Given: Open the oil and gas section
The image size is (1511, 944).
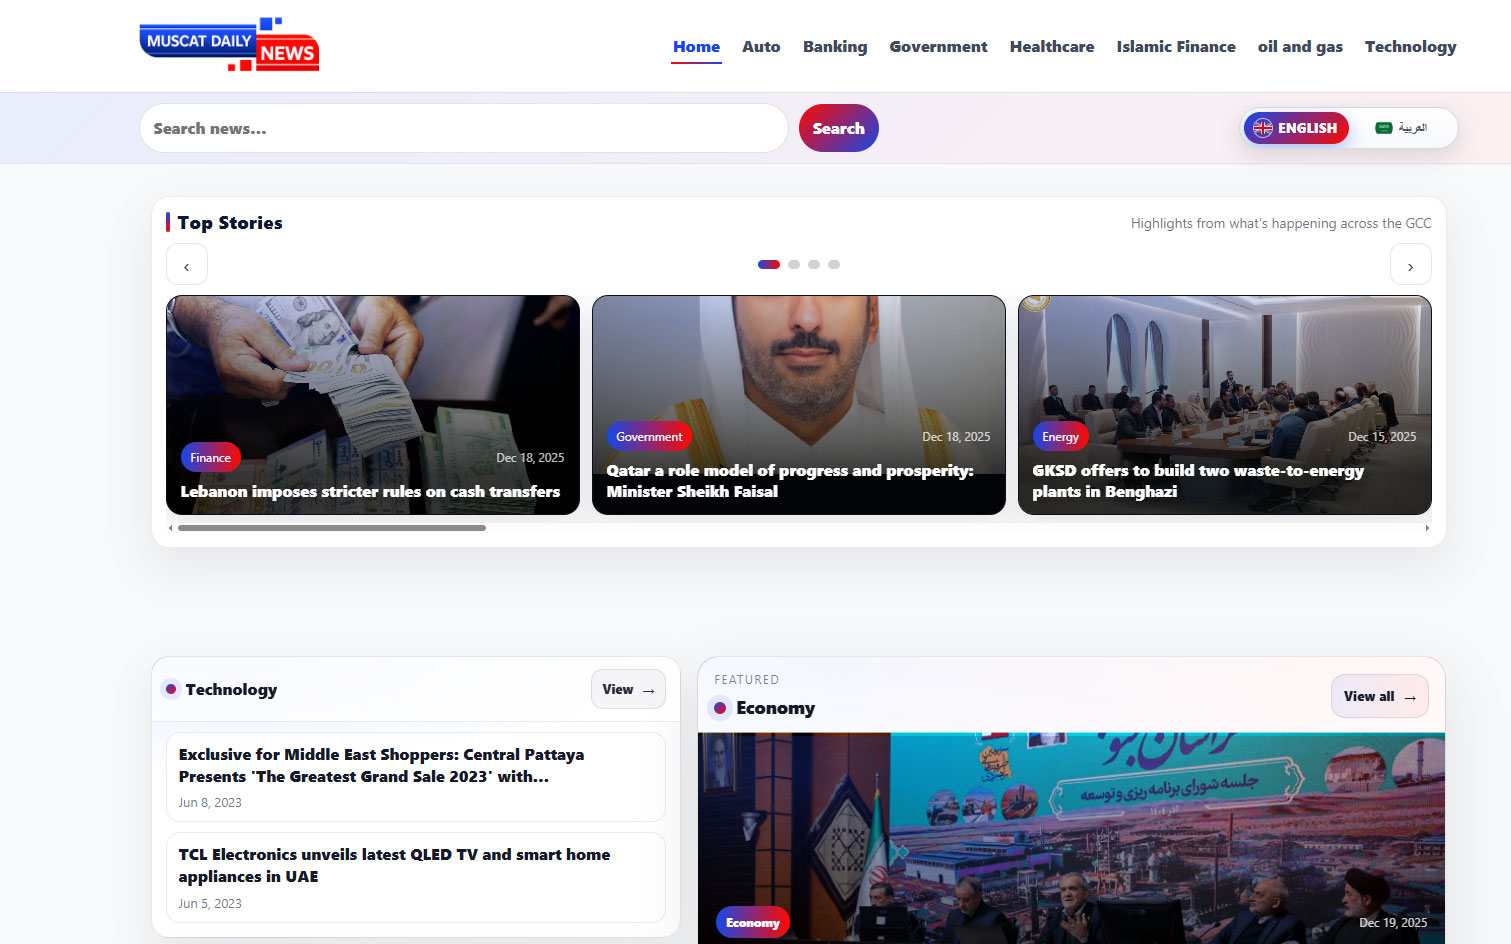Looking at the screenshot, I should [x=1299, y=47].
